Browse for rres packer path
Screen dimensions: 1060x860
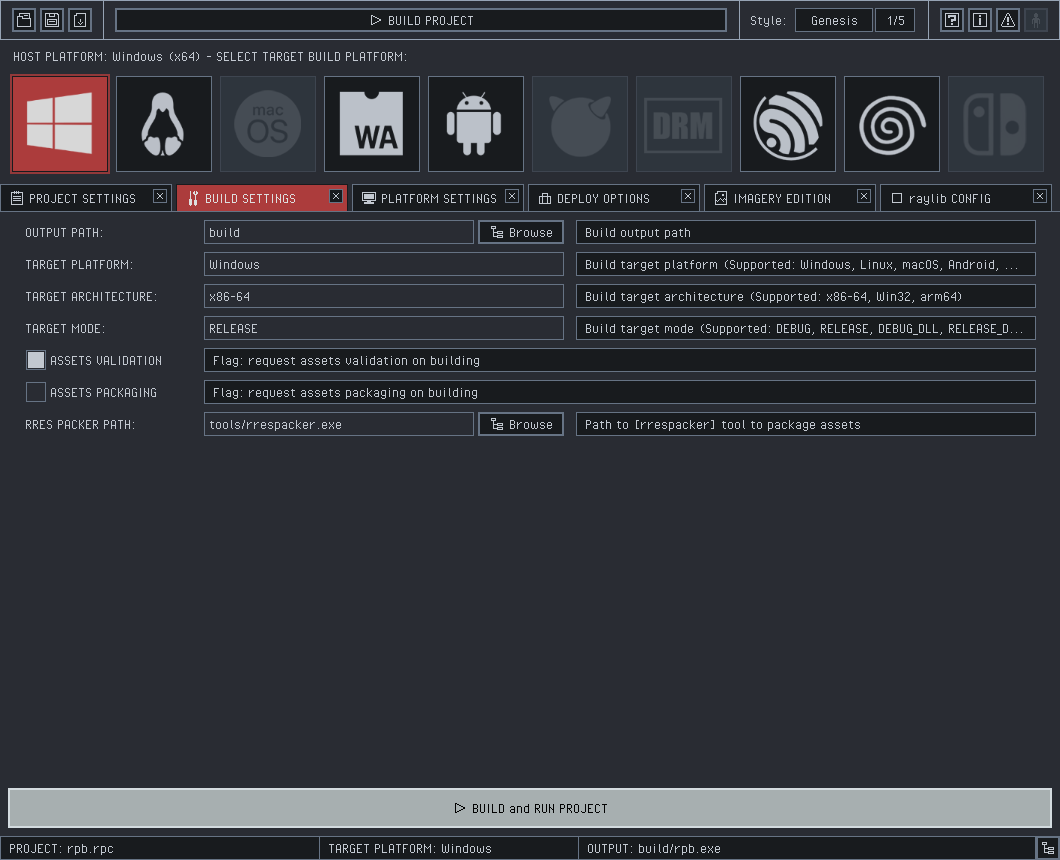pos(521,425)
